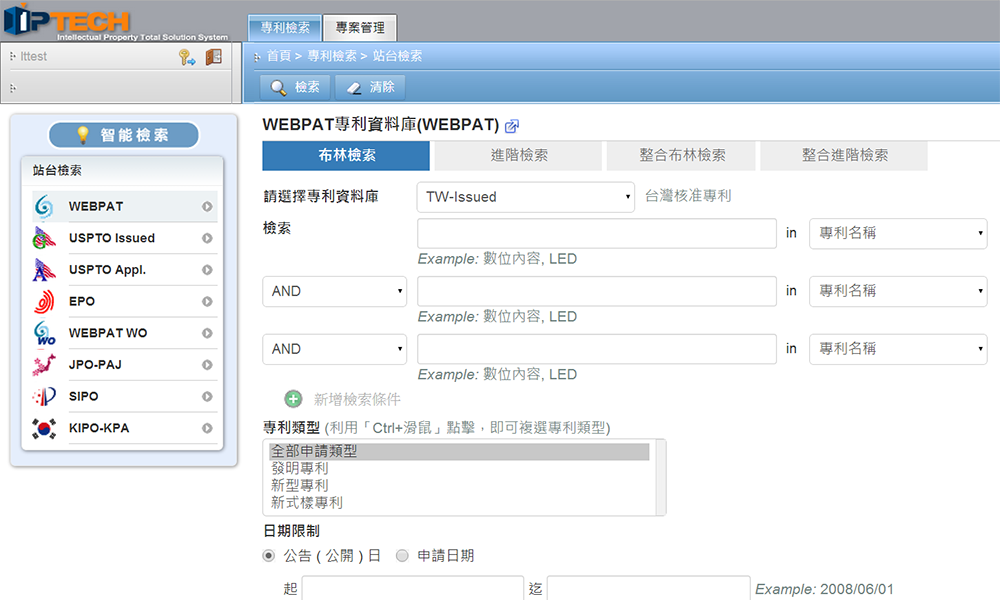Click the green plus add-condition icon

tap(293, 399)
